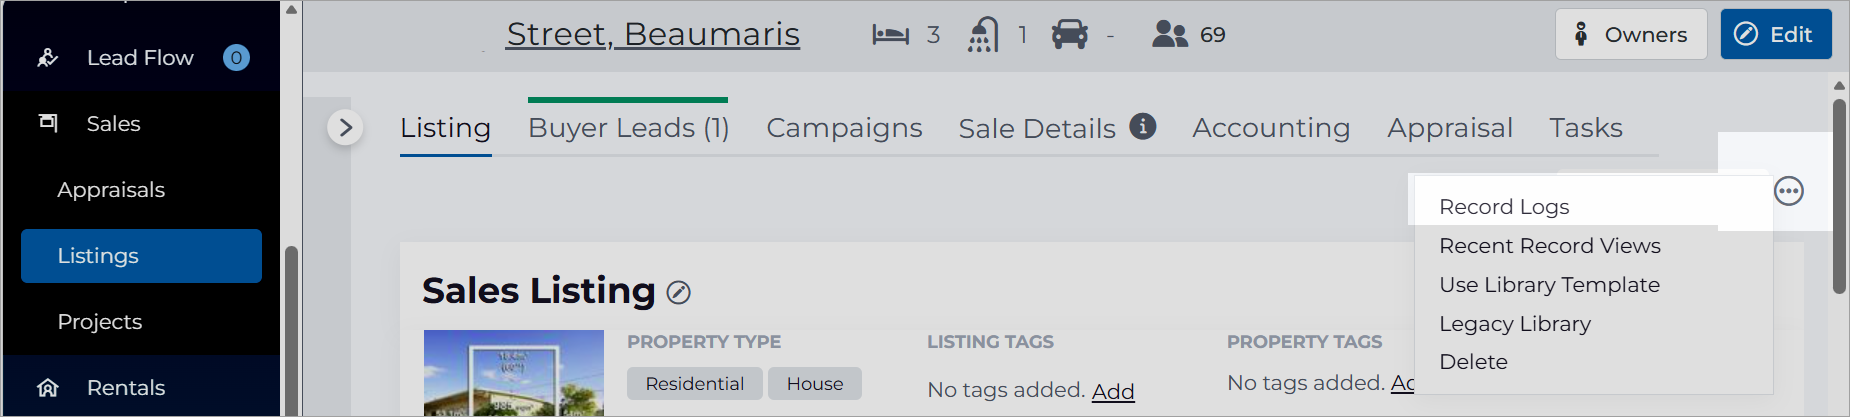Click the info icon next to Sale Details
1850x417 pixels.
(1143, 126)
